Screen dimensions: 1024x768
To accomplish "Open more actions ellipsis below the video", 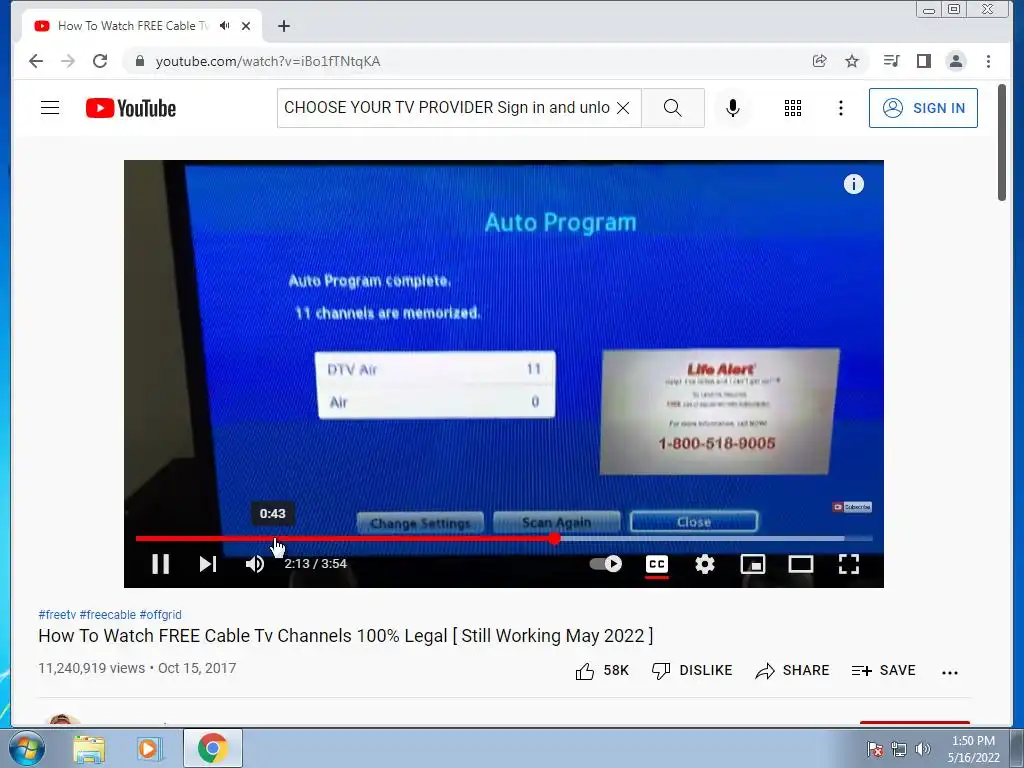I will coord(950,672).
